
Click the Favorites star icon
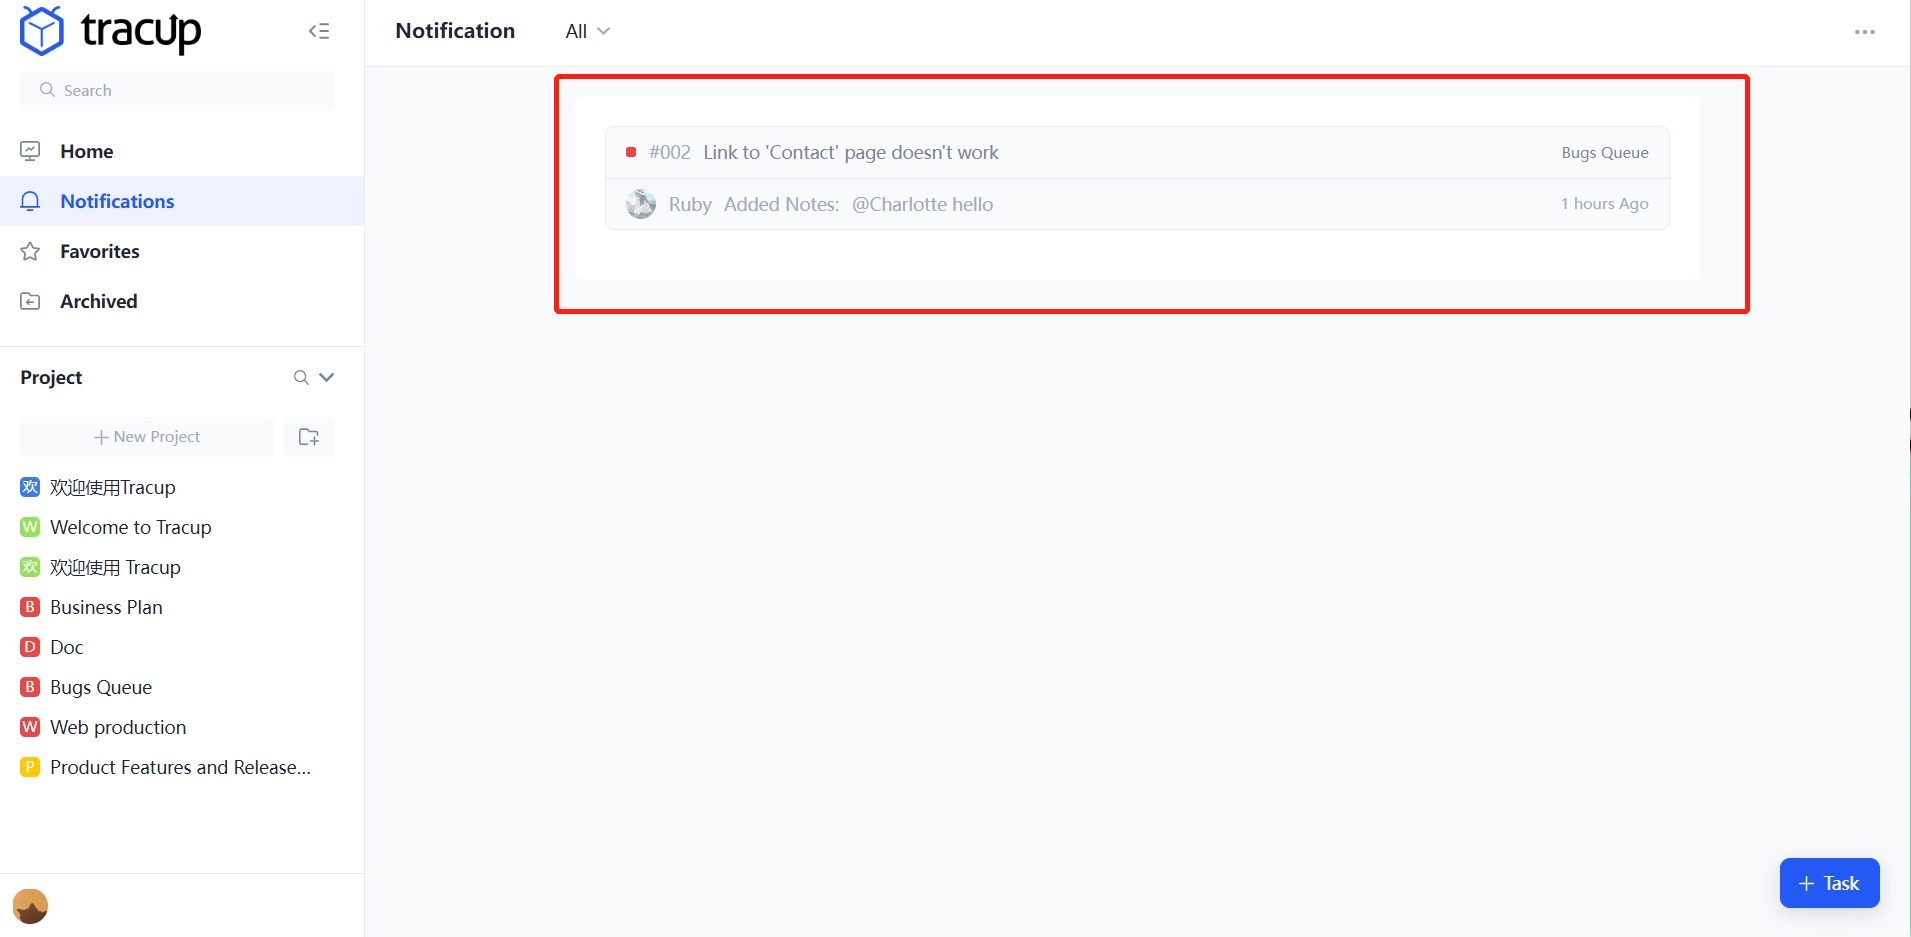[x=29, y=251]
